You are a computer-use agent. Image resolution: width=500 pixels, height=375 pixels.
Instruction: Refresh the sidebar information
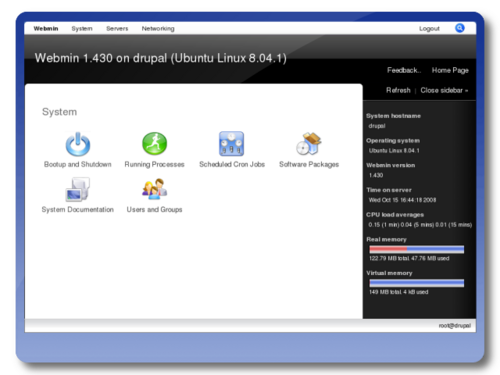tap(398, 90)
